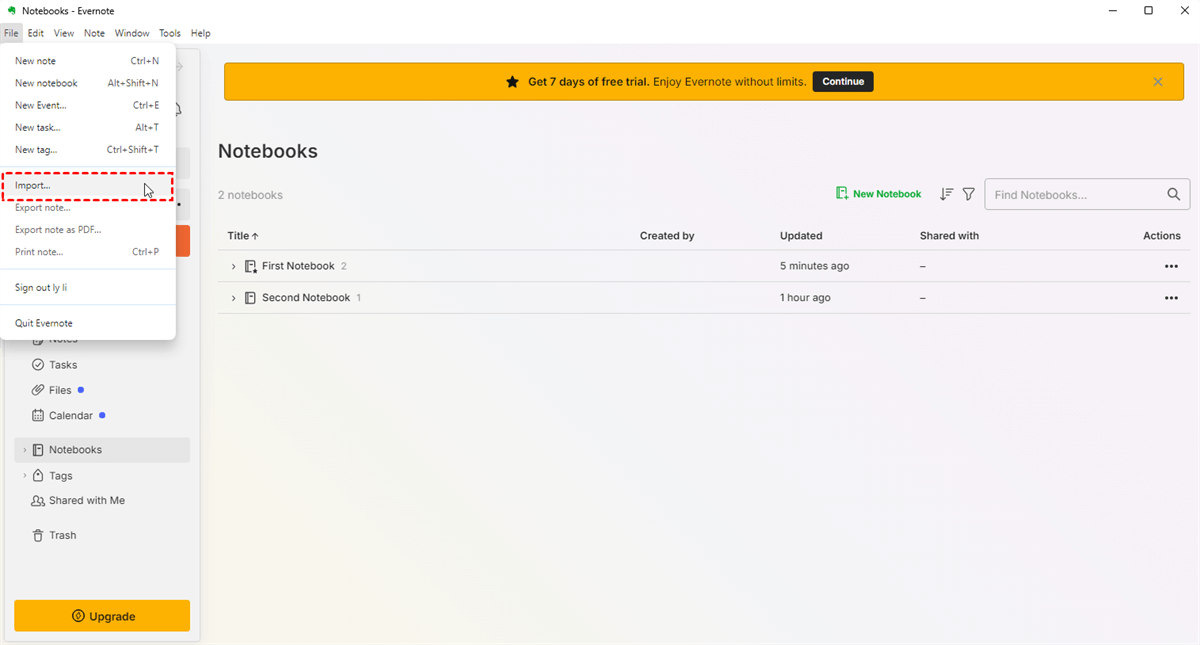Choose New tag... menu entry
The image size is (1200, 645).
click(x=88, y=149)
